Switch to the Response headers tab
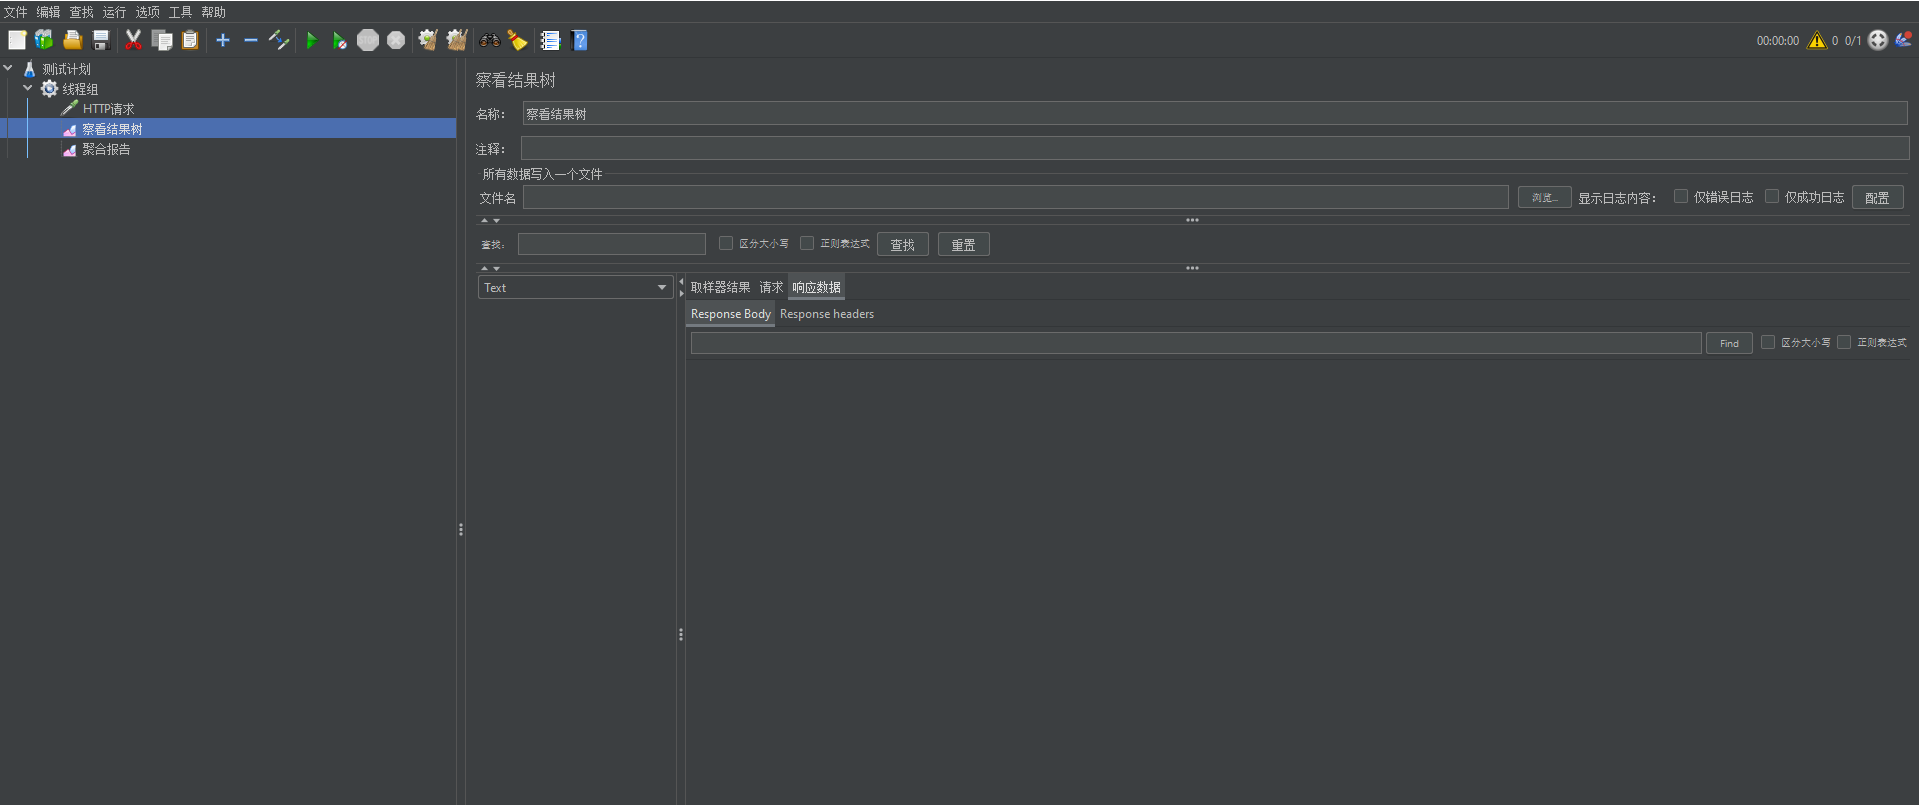Image resolution: width=1919 pixels, height=805 pixels. [827, 314]
